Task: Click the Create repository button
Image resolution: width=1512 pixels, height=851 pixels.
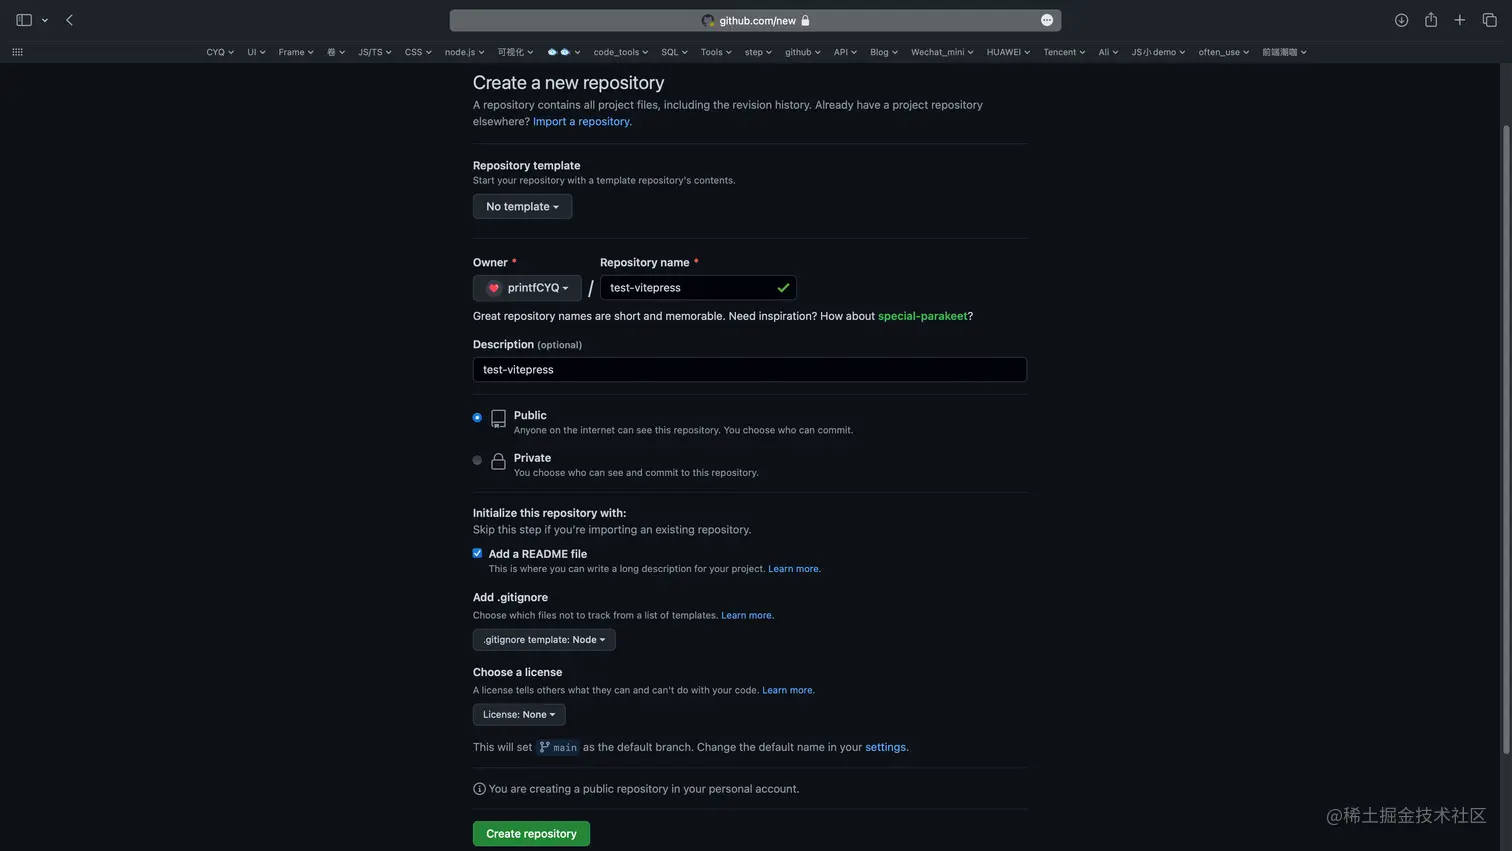Action: pyautogui.click(x=531, y=834)
